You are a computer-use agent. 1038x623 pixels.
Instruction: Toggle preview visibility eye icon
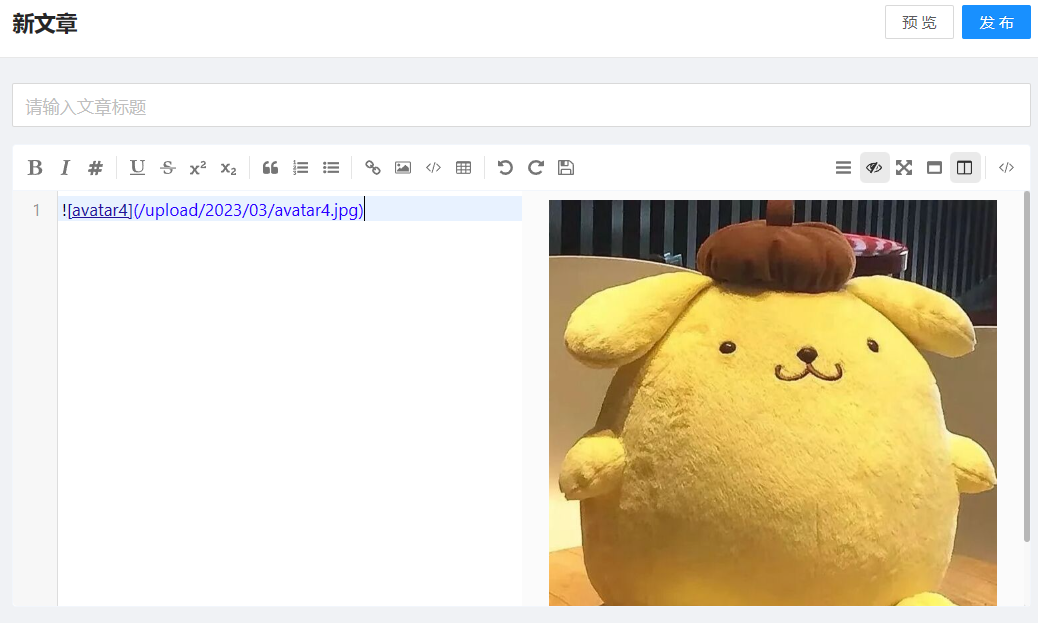874,168
